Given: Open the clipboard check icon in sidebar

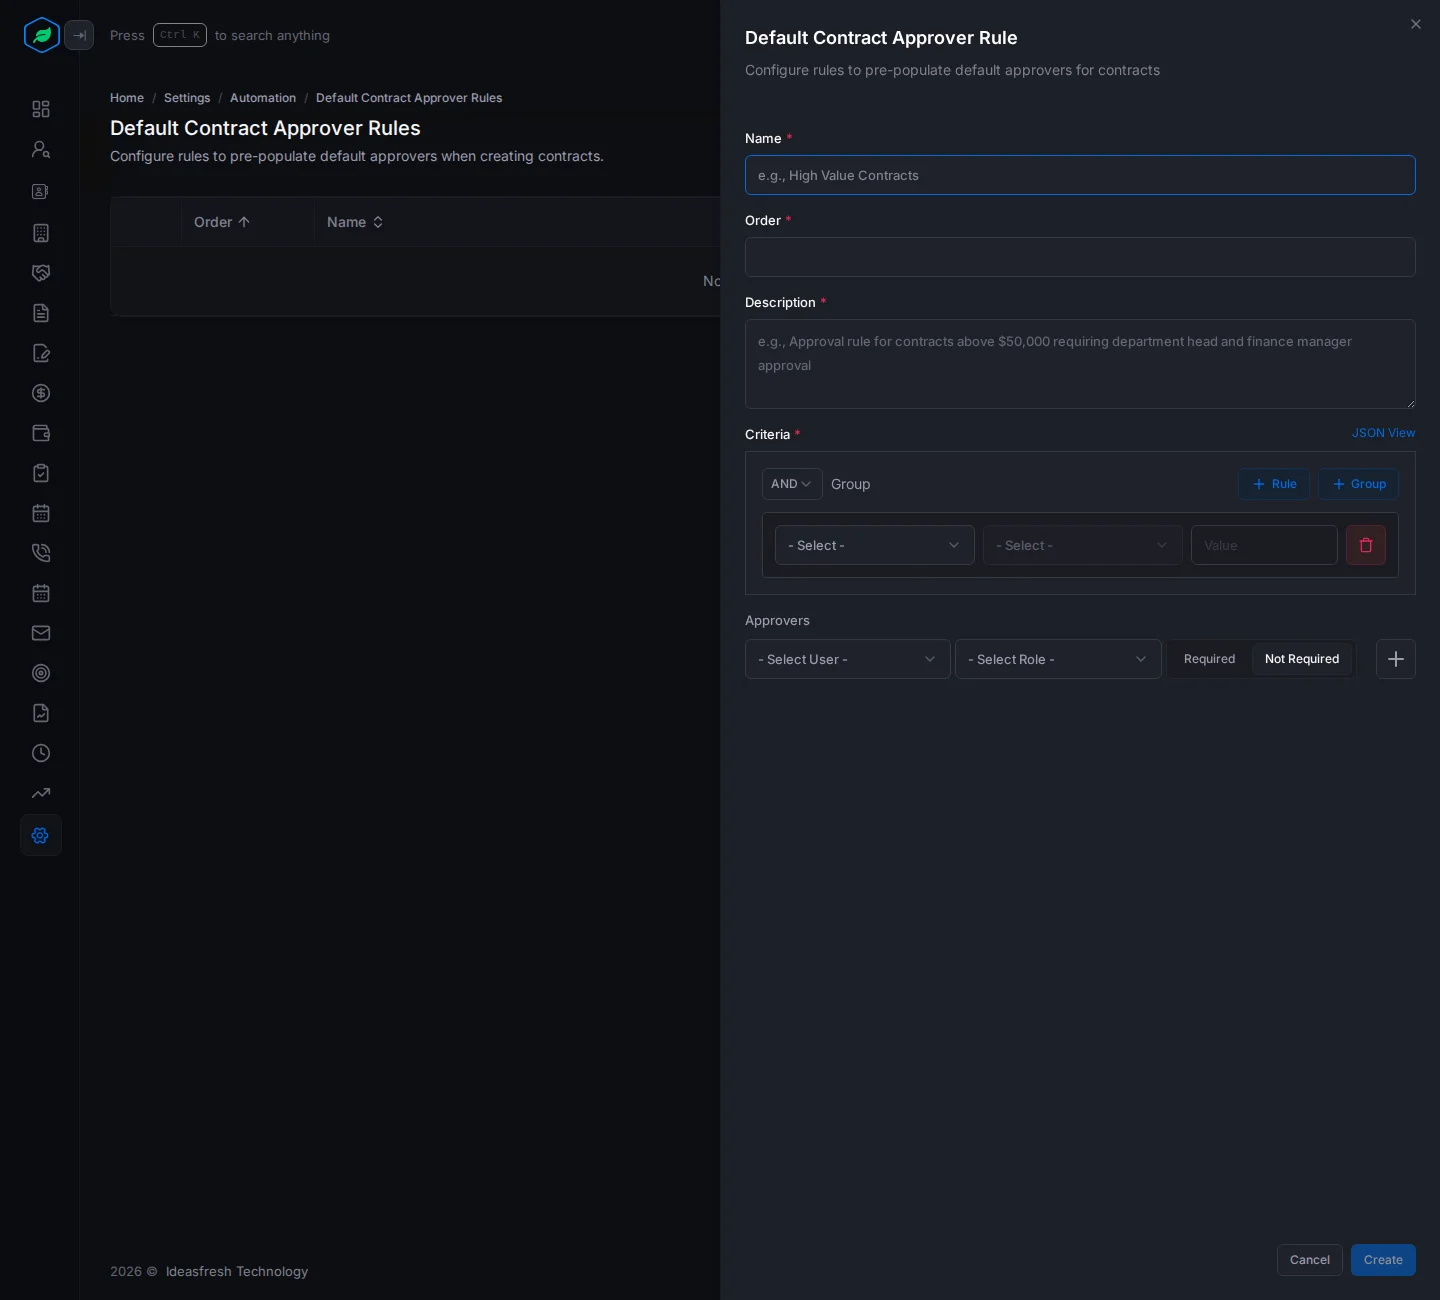Looking at the screenshot, I should point(41,473).
